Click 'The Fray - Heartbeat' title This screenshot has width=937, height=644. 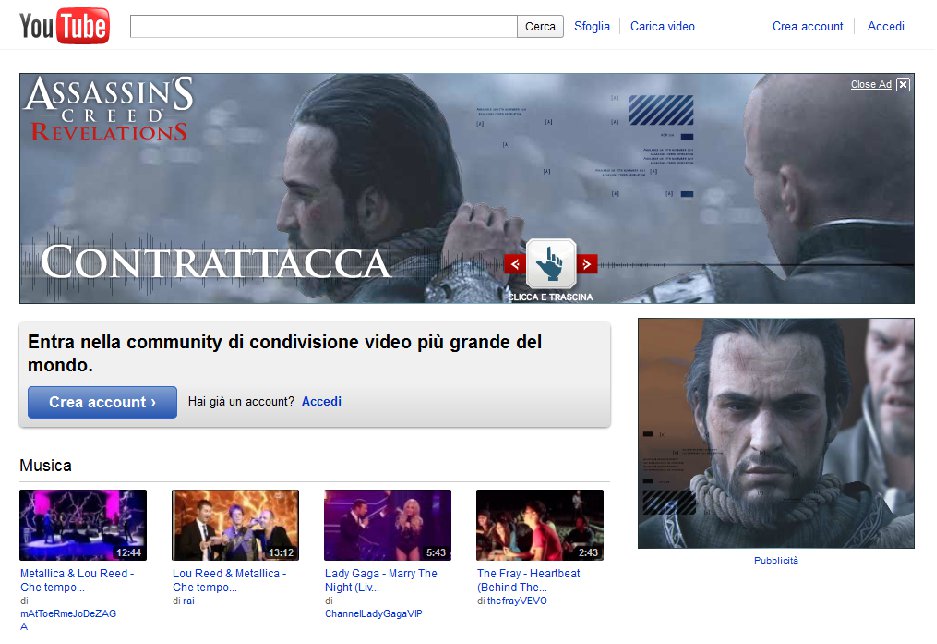click(x=528, y=580)
